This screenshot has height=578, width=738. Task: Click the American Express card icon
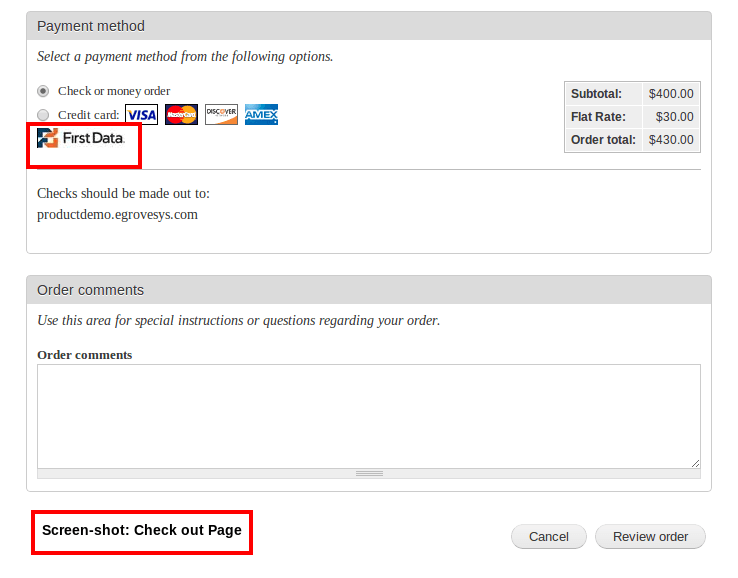pos(261,115)
